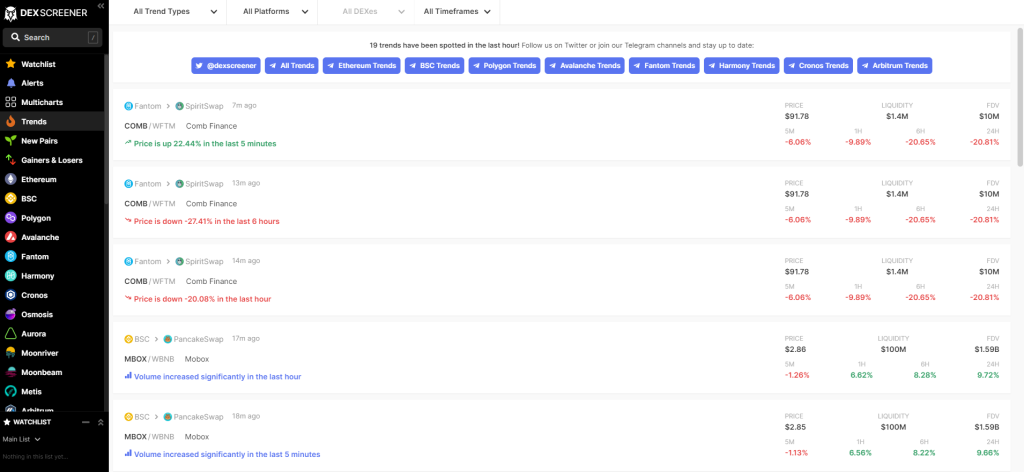This screenshot has height=472, width=1024.
Task: Open the @dexscreener Twitter button
Action: (x=226, y=65)
